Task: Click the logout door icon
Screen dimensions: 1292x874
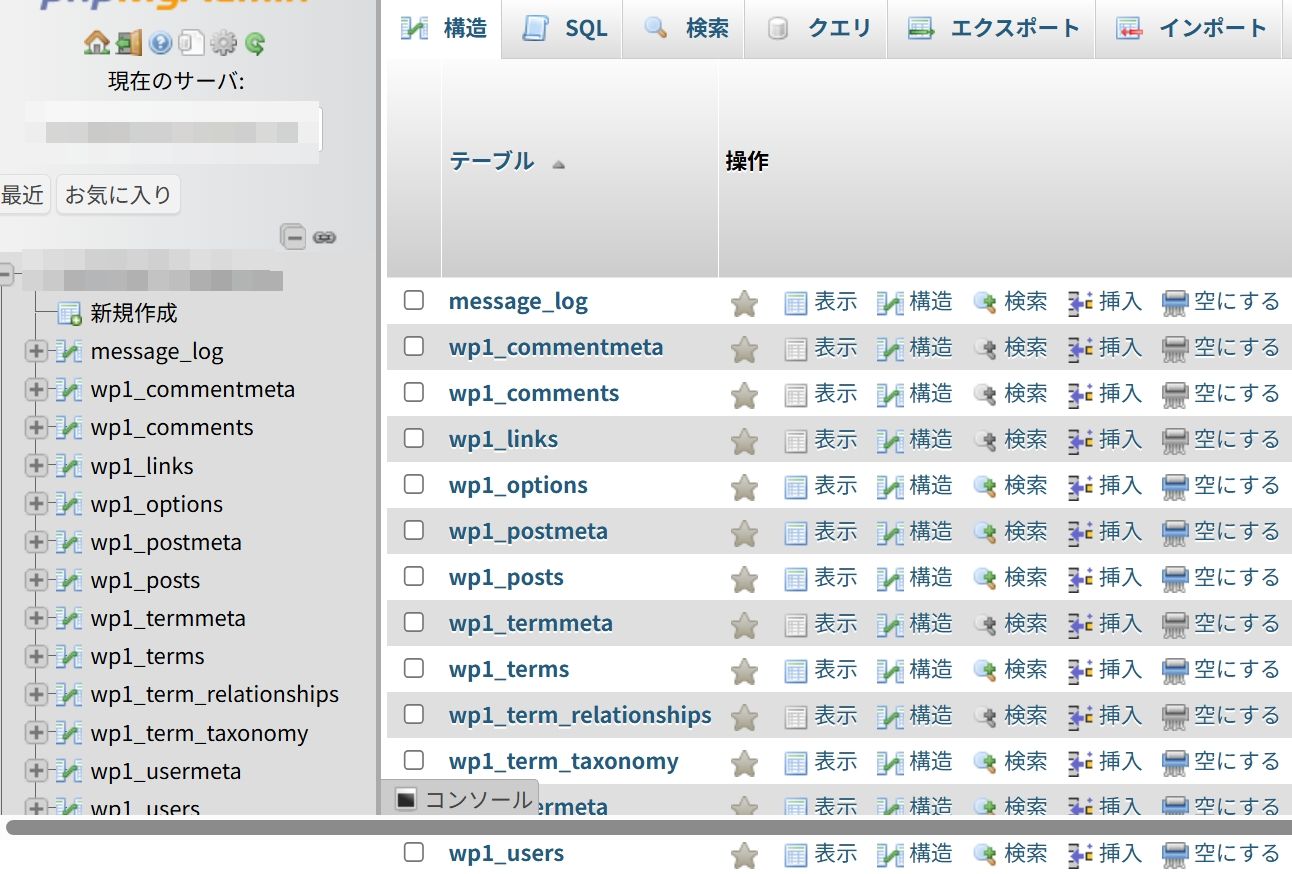Action: coord(128,43)
